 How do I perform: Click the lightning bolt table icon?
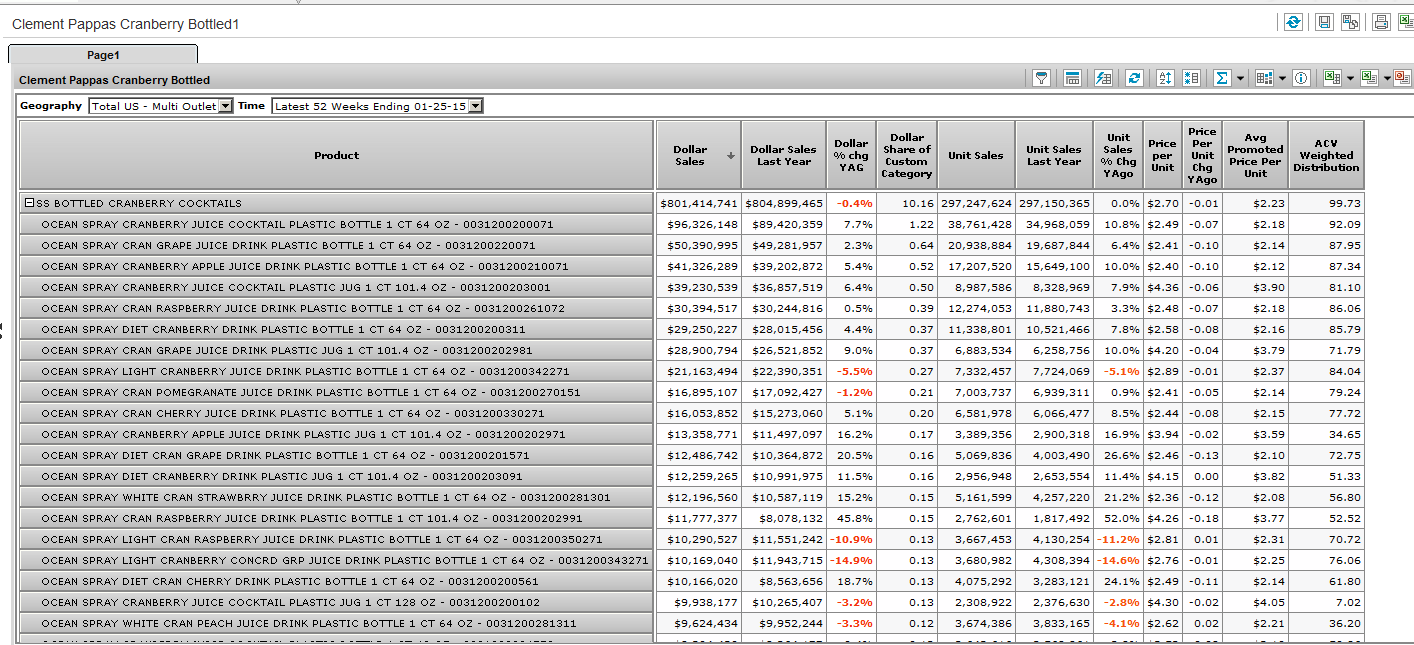tap(1103, 78)
